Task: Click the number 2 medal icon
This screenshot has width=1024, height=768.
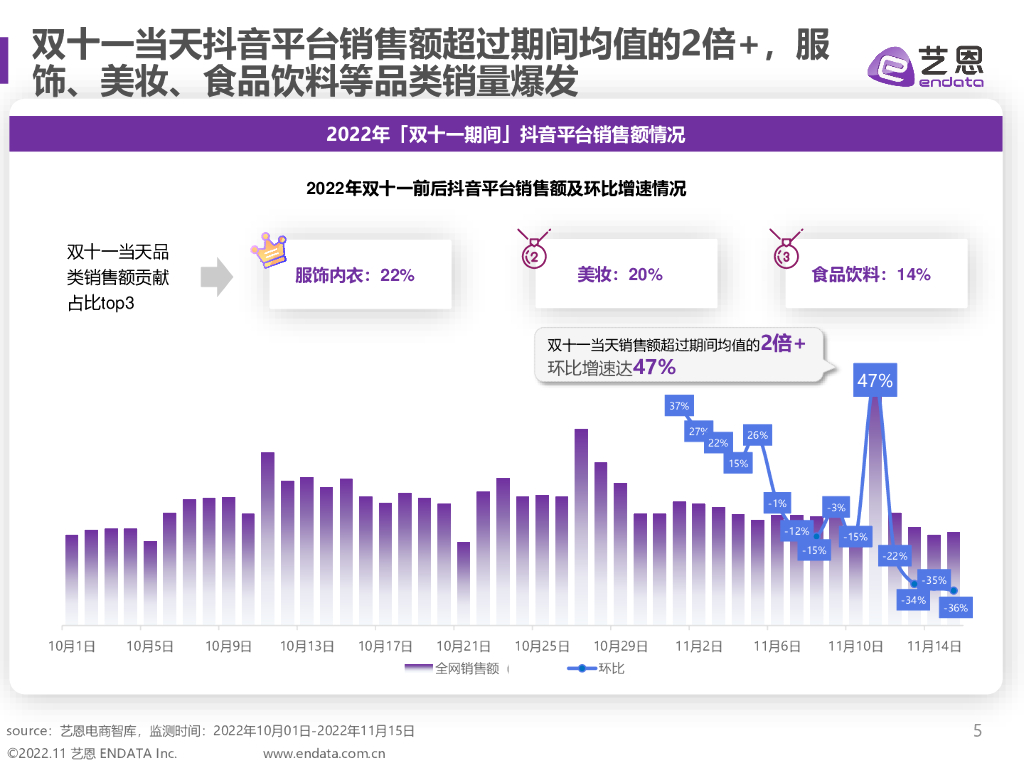Action: 534,249
